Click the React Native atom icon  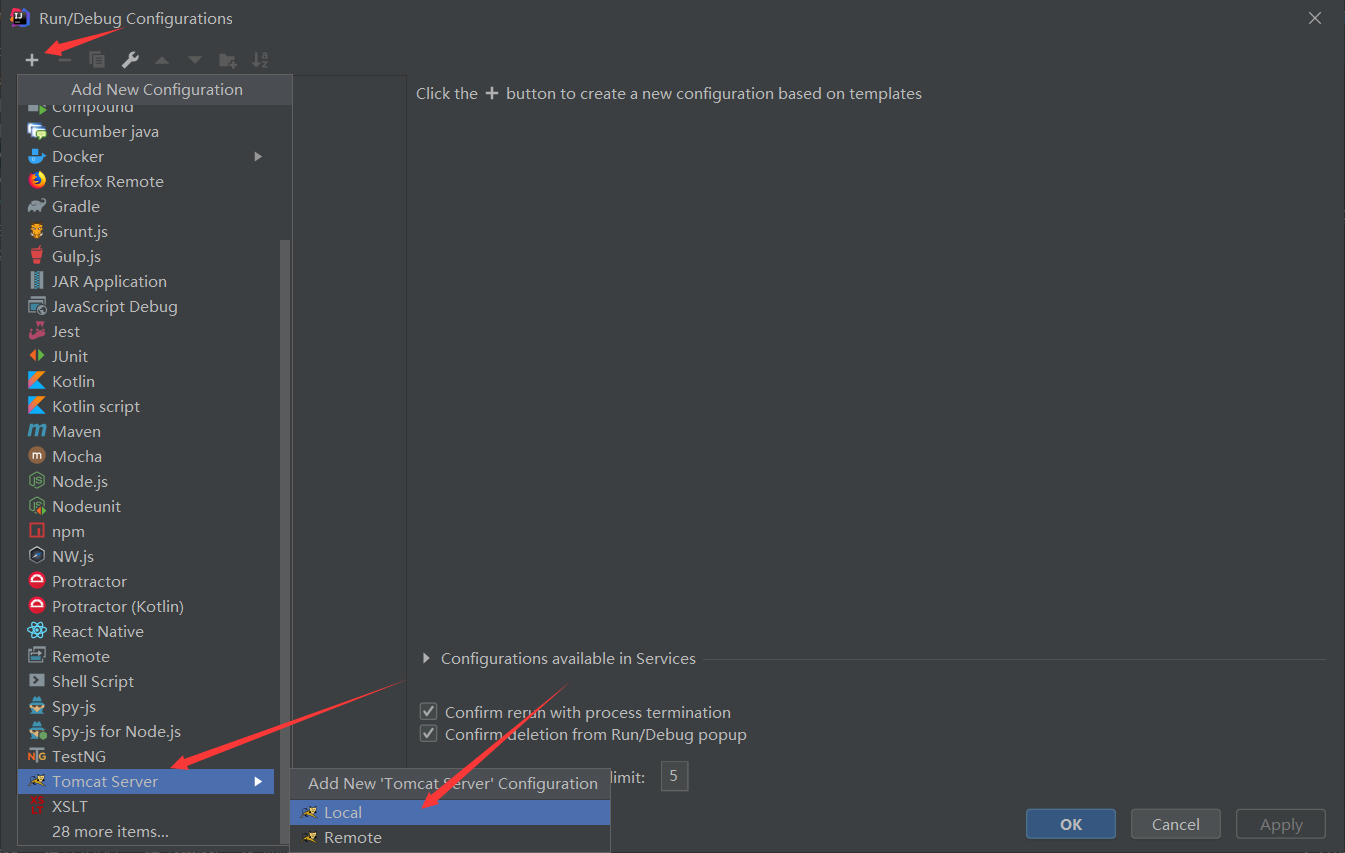pyautogui.click(x=37, y=631)
